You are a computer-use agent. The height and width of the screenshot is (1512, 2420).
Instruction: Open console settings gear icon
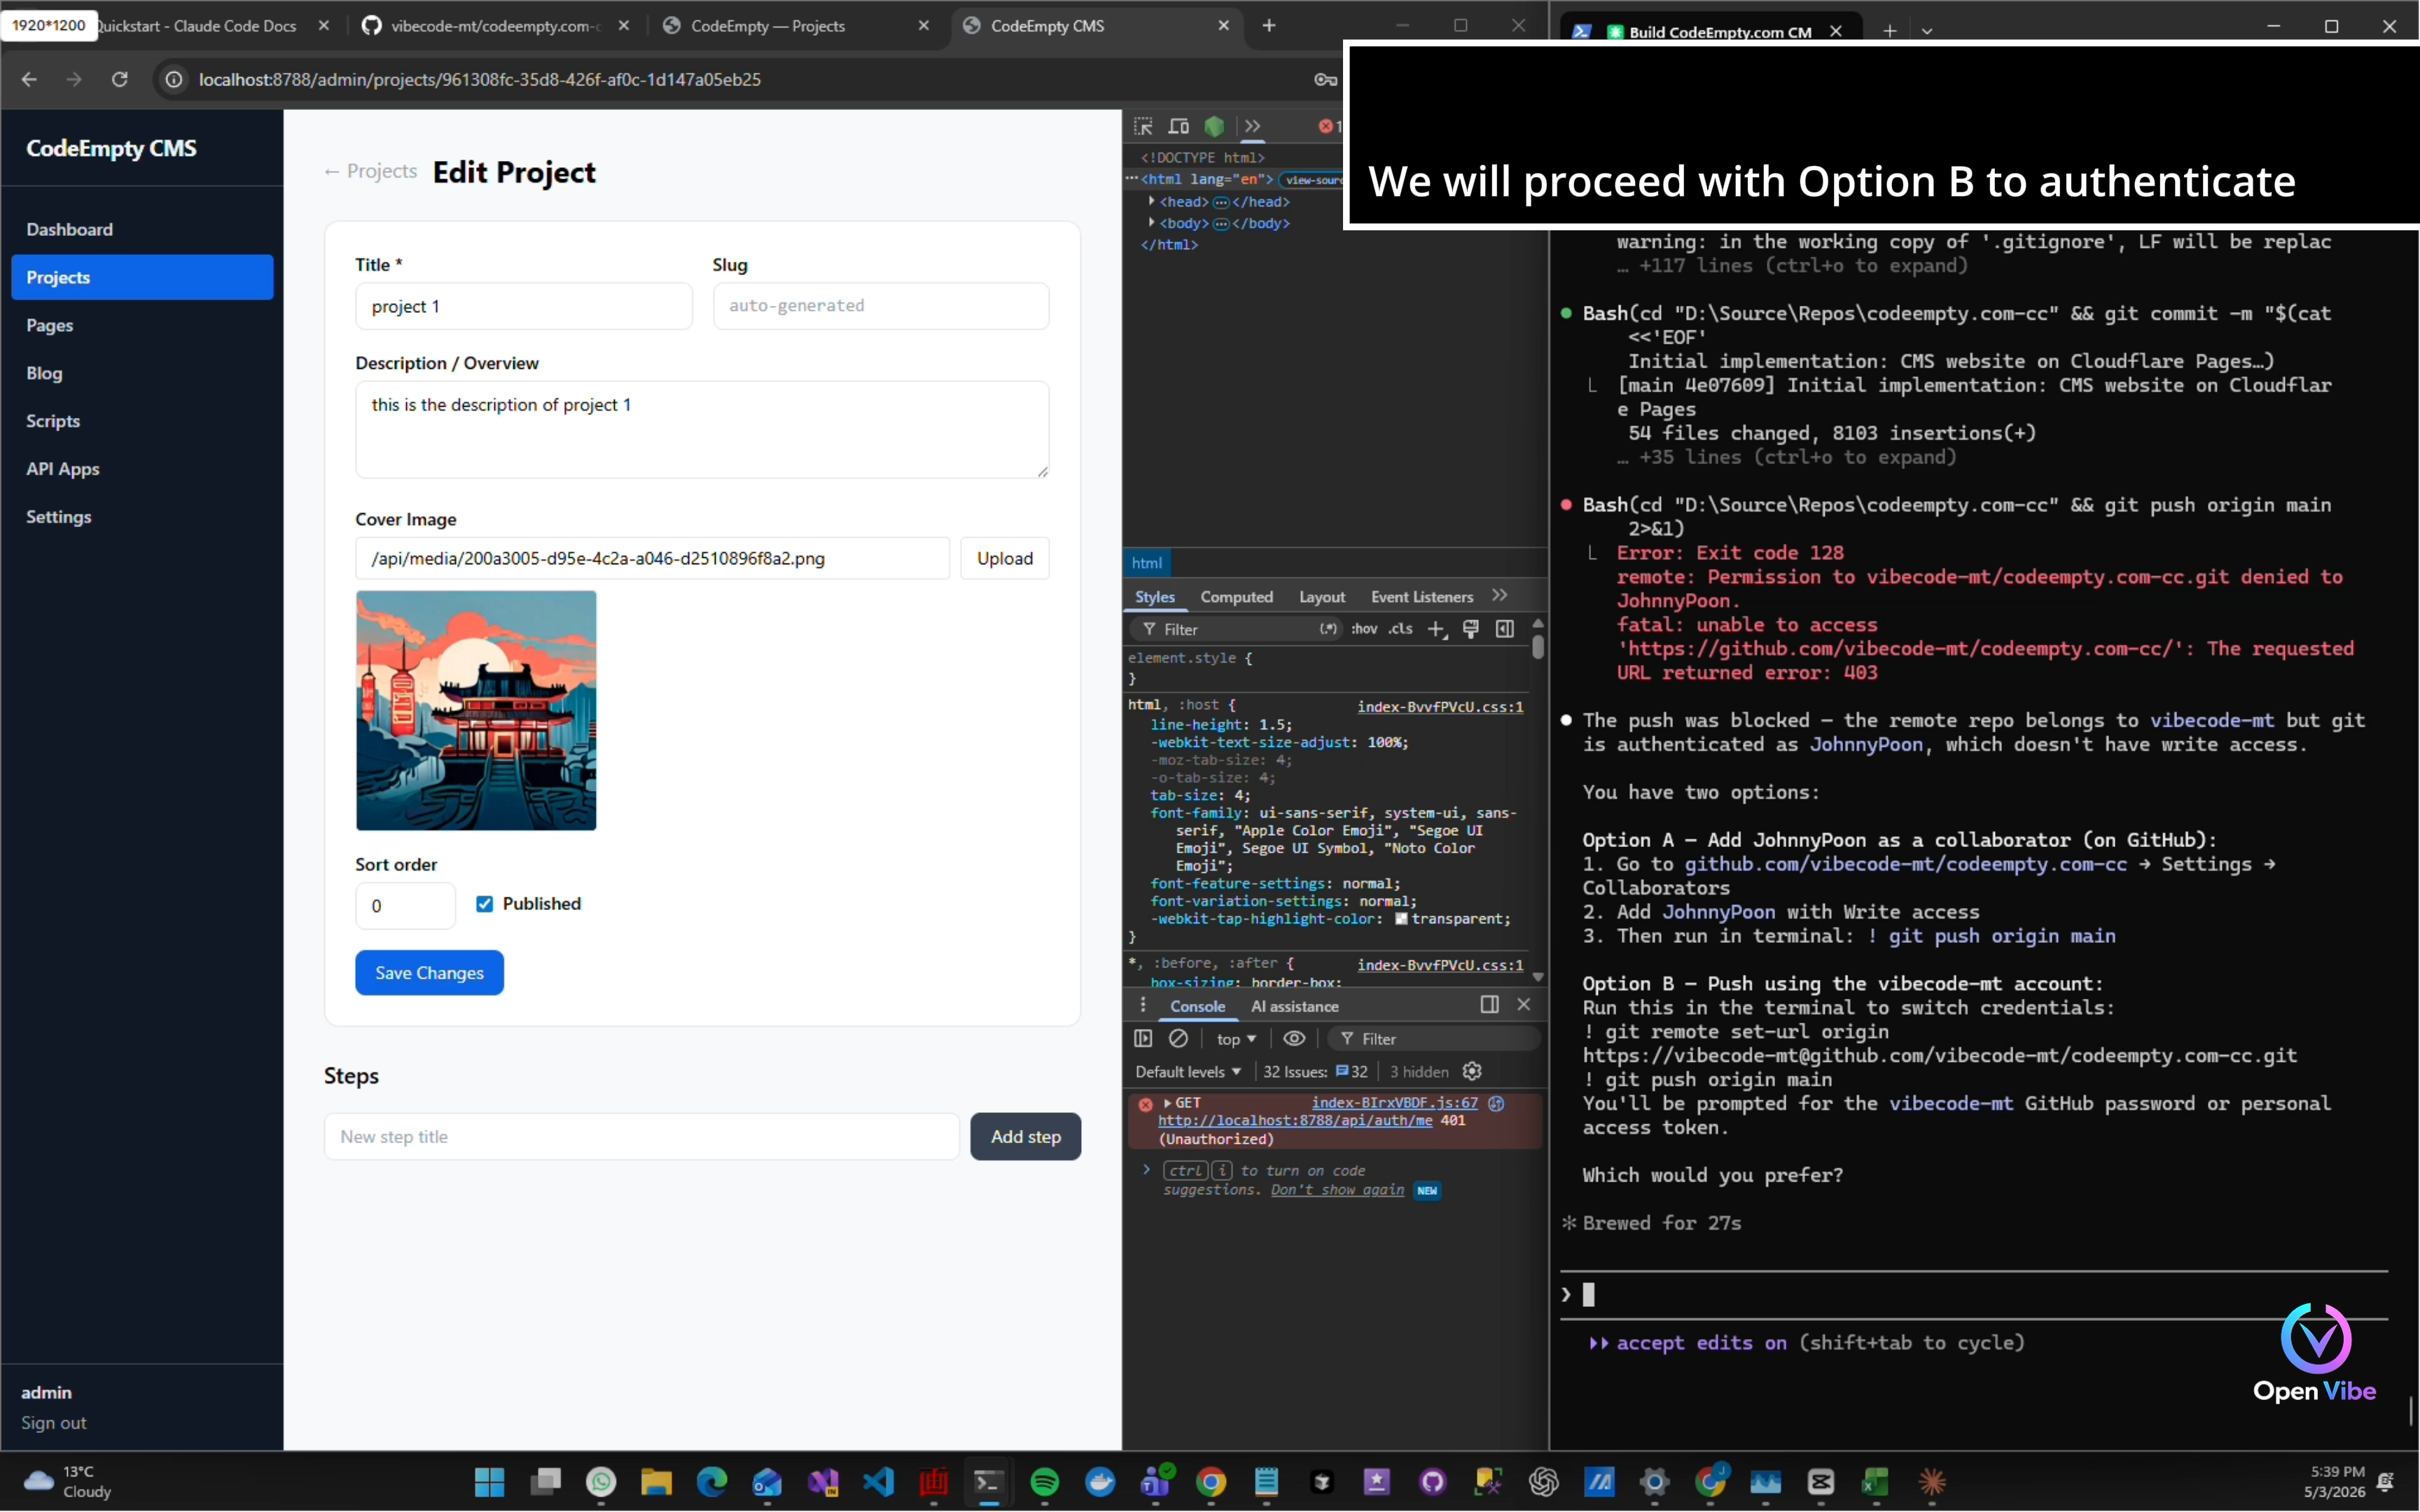[1472, 1071]
